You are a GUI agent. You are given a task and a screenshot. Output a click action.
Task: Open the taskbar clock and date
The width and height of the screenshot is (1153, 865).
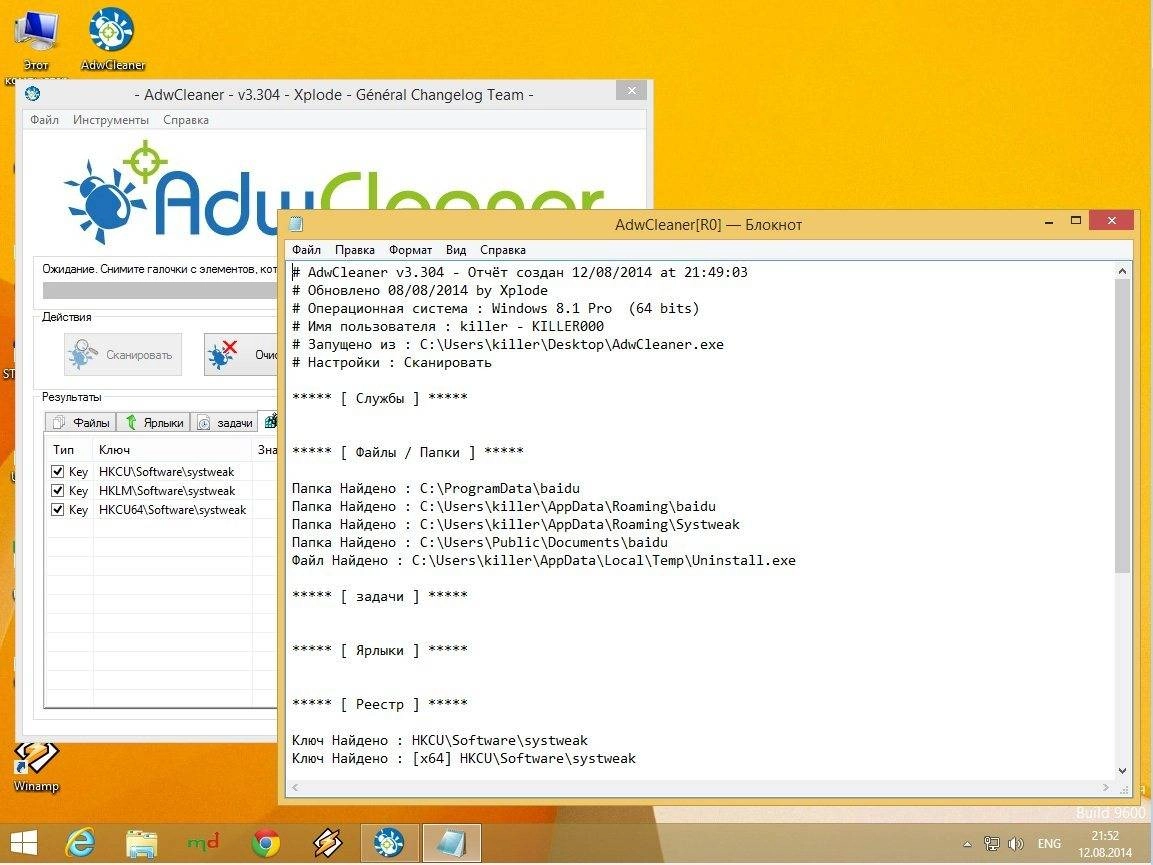click(x=1105, y=844)
